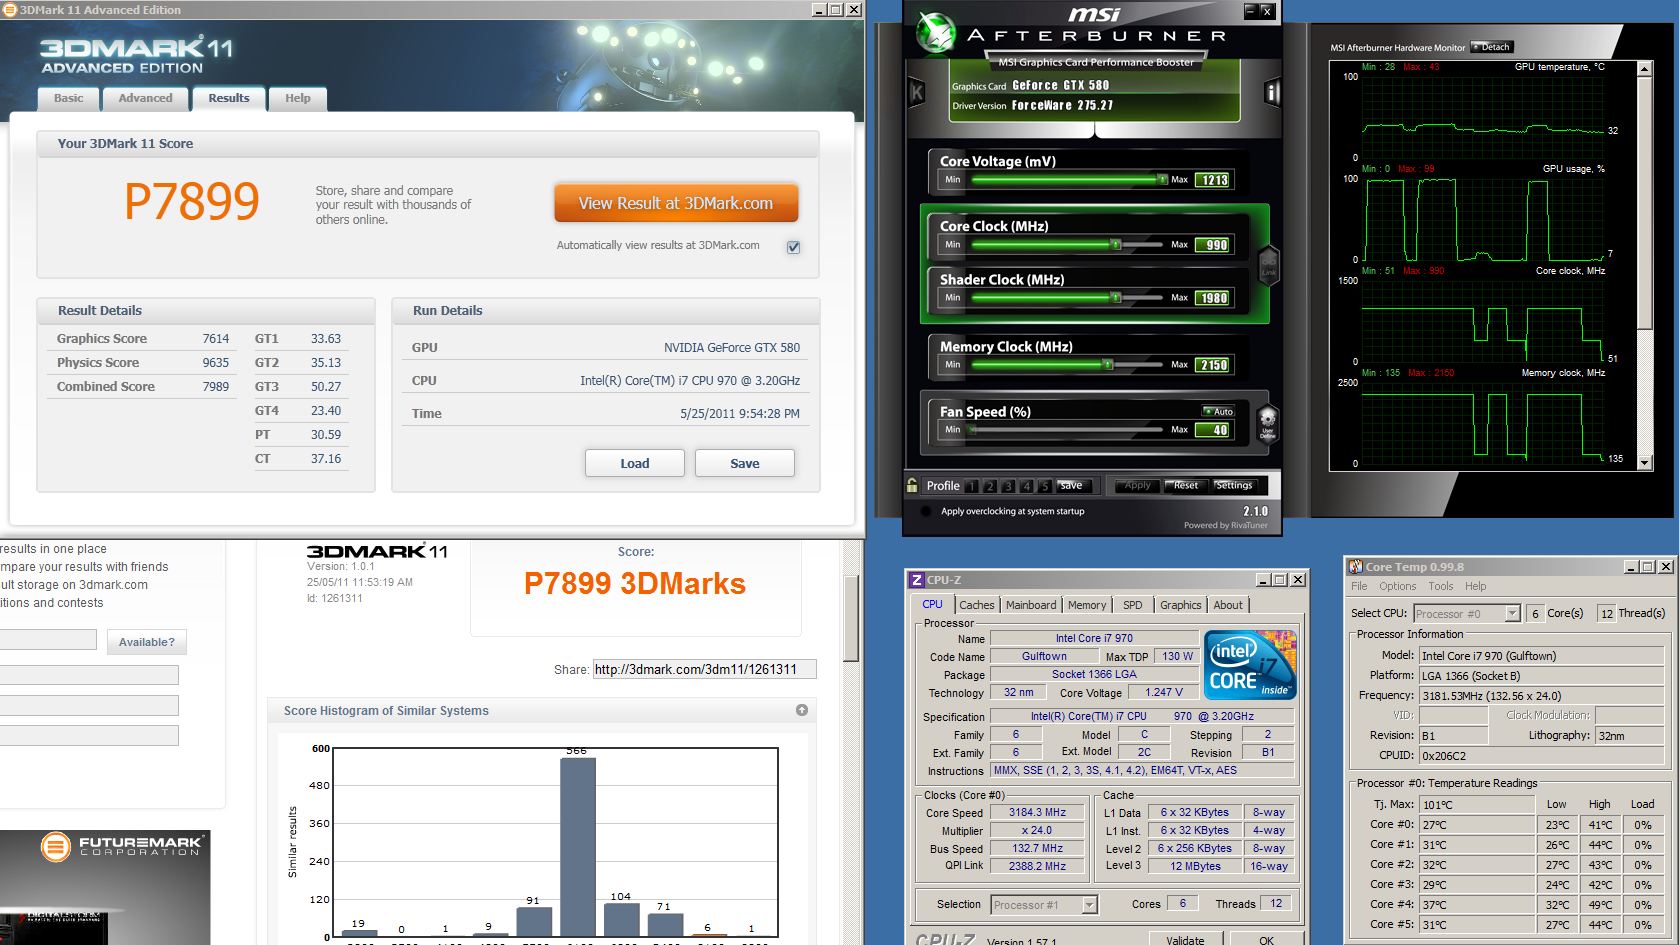Open the Options menu in Core Temp

[1398, 586]
